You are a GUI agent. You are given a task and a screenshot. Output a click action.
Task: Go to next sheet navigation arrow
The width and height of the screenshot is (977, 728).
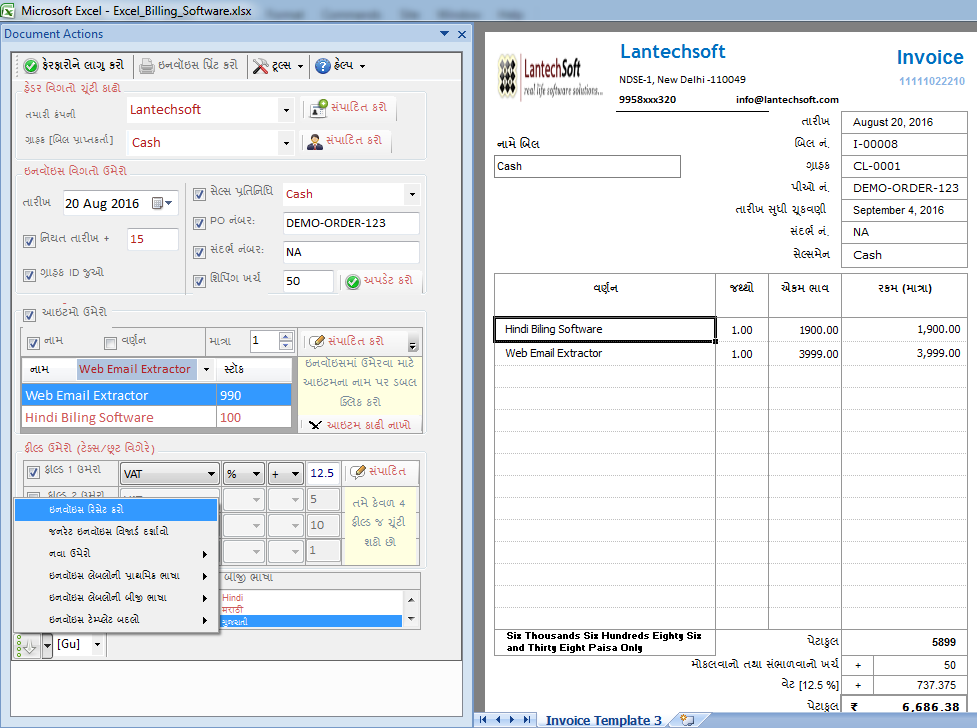click(x=512, y=719)
